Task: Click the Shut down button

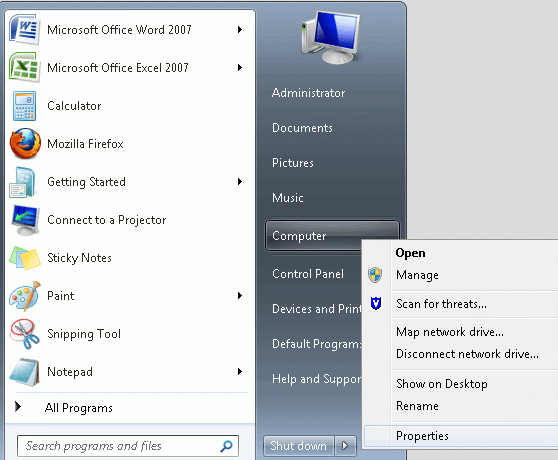Action: [299, 445]
